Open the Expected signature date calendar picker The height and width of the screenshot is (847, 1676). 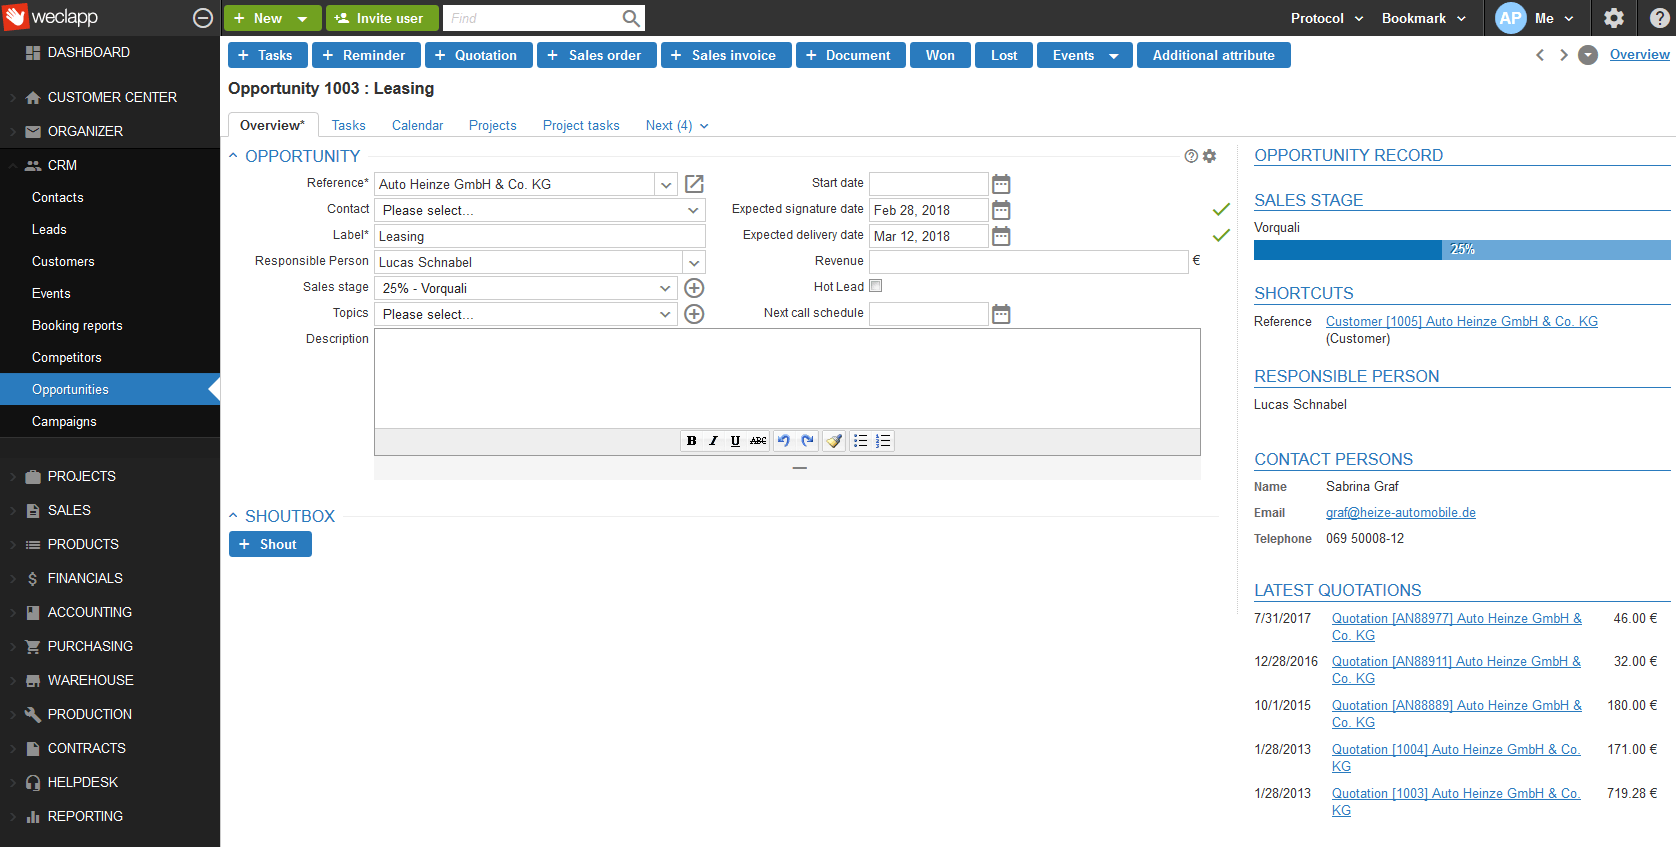pos(1001,210)
